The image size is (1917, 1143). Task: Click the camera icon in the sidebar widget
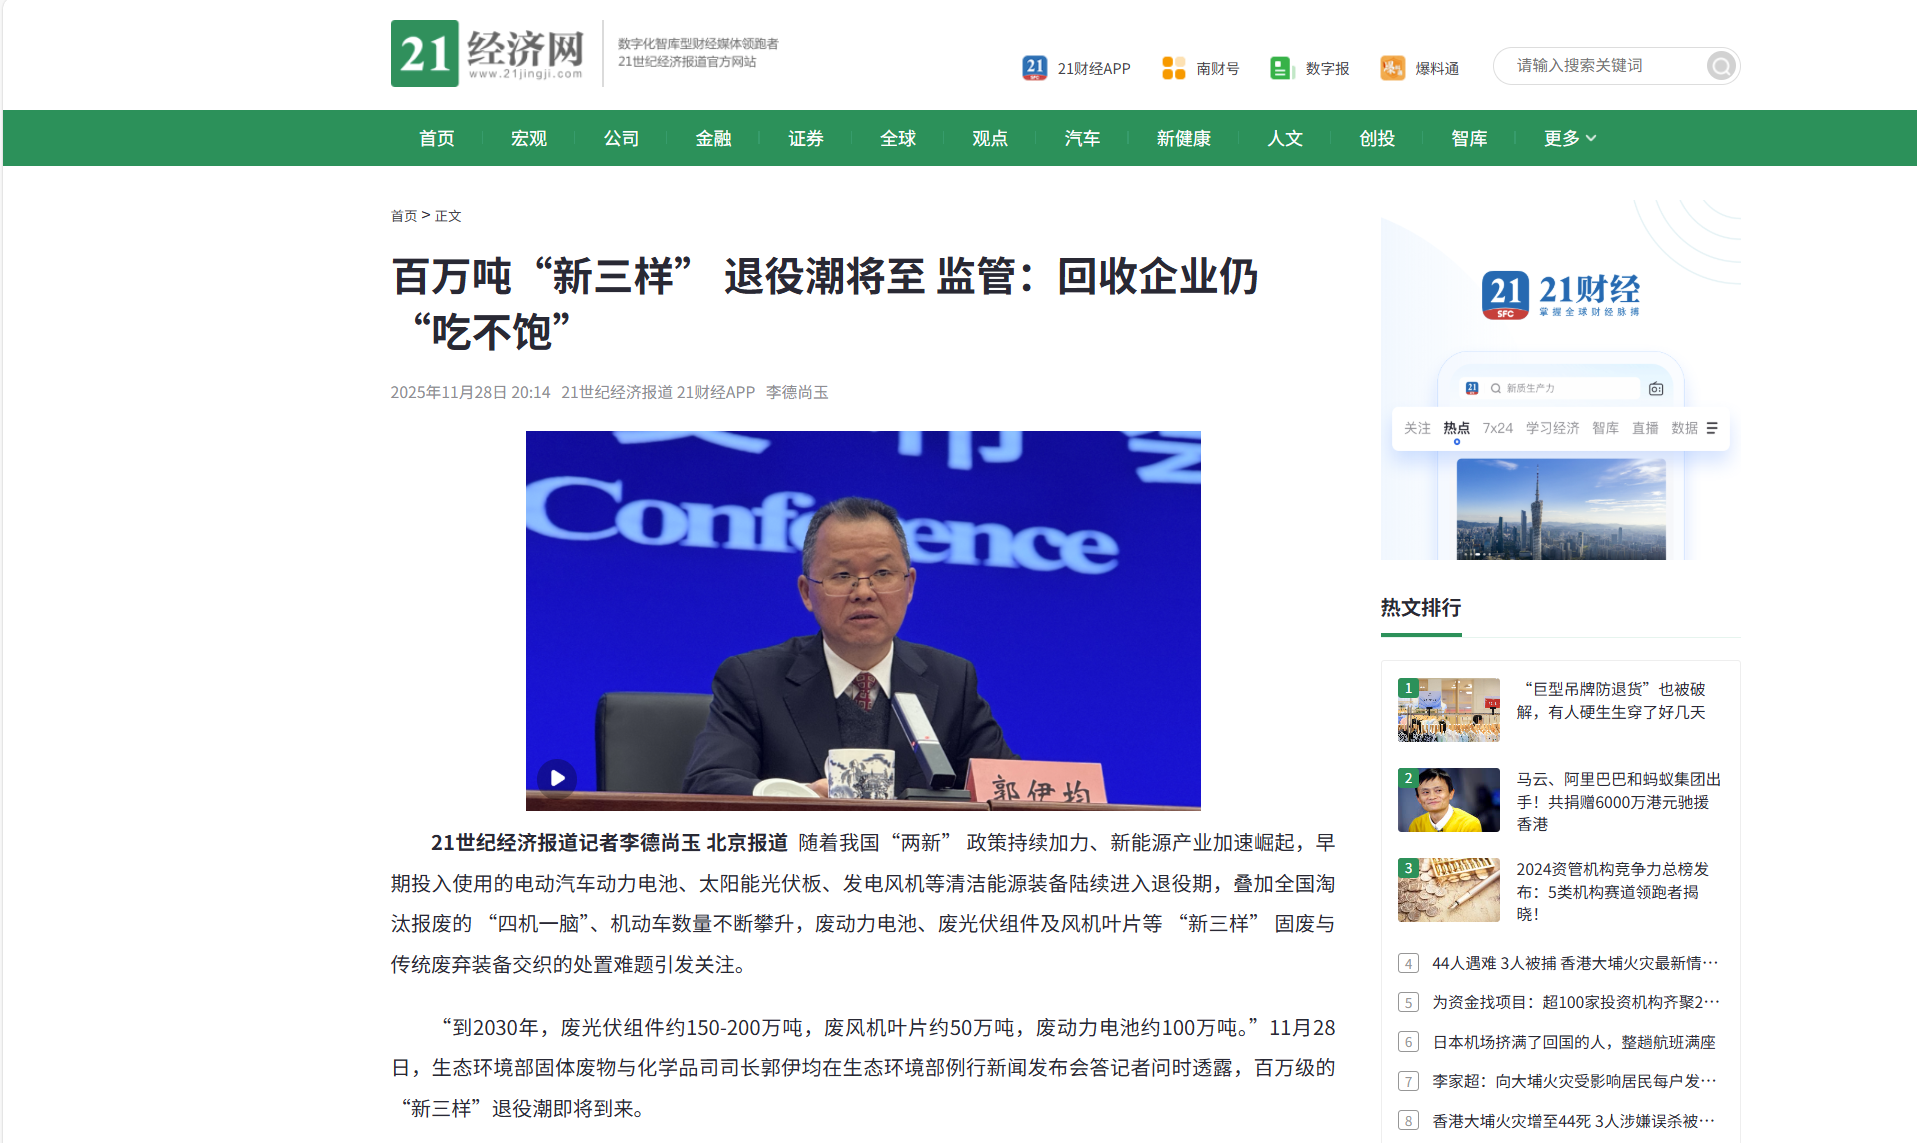point(1655,387)
